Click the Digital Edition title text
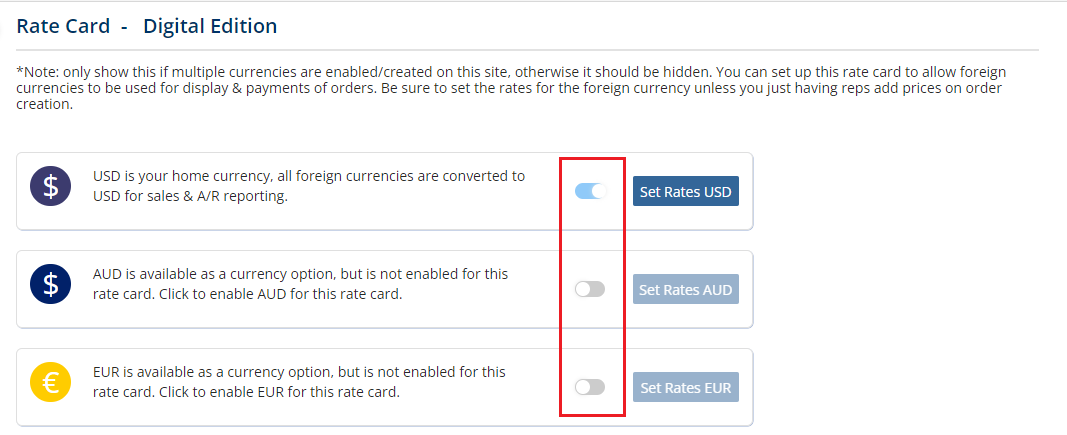Image resolution: width=1067 pixels, height=435 pixels. click(210, 26)
